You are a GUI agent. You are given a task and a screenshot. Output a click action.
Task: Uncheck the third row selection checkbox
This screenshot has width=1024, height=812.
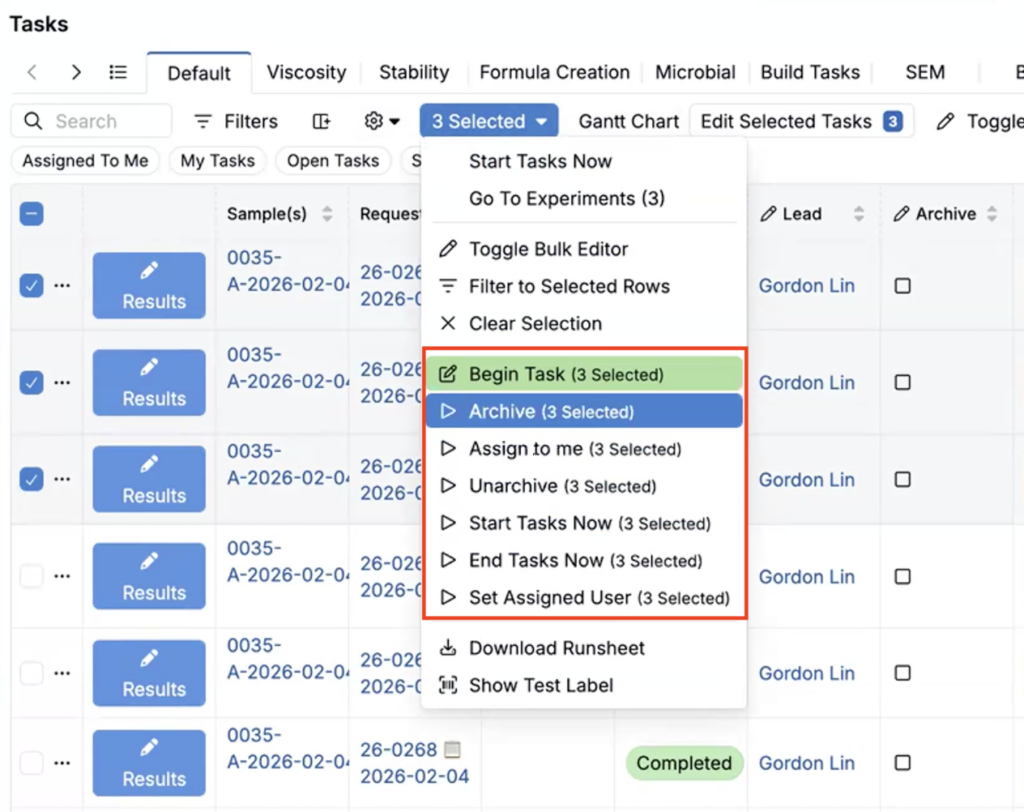pos(31,479)
